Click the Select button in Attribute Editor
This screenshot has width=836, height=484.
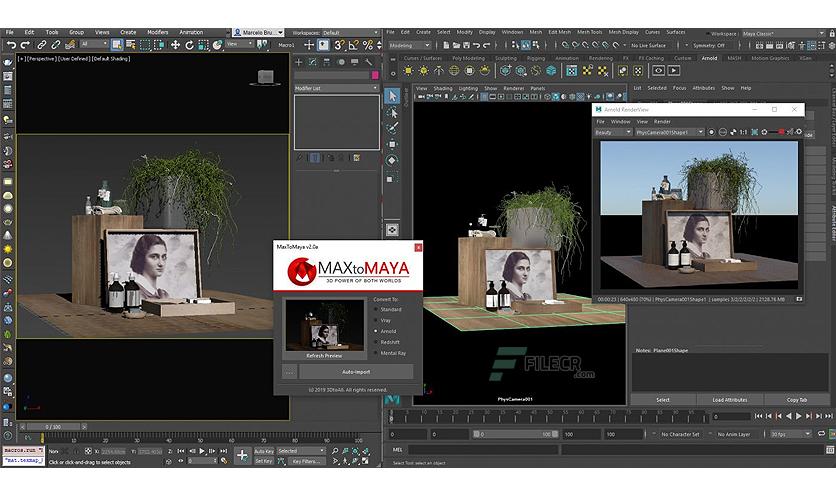point(663,399)
